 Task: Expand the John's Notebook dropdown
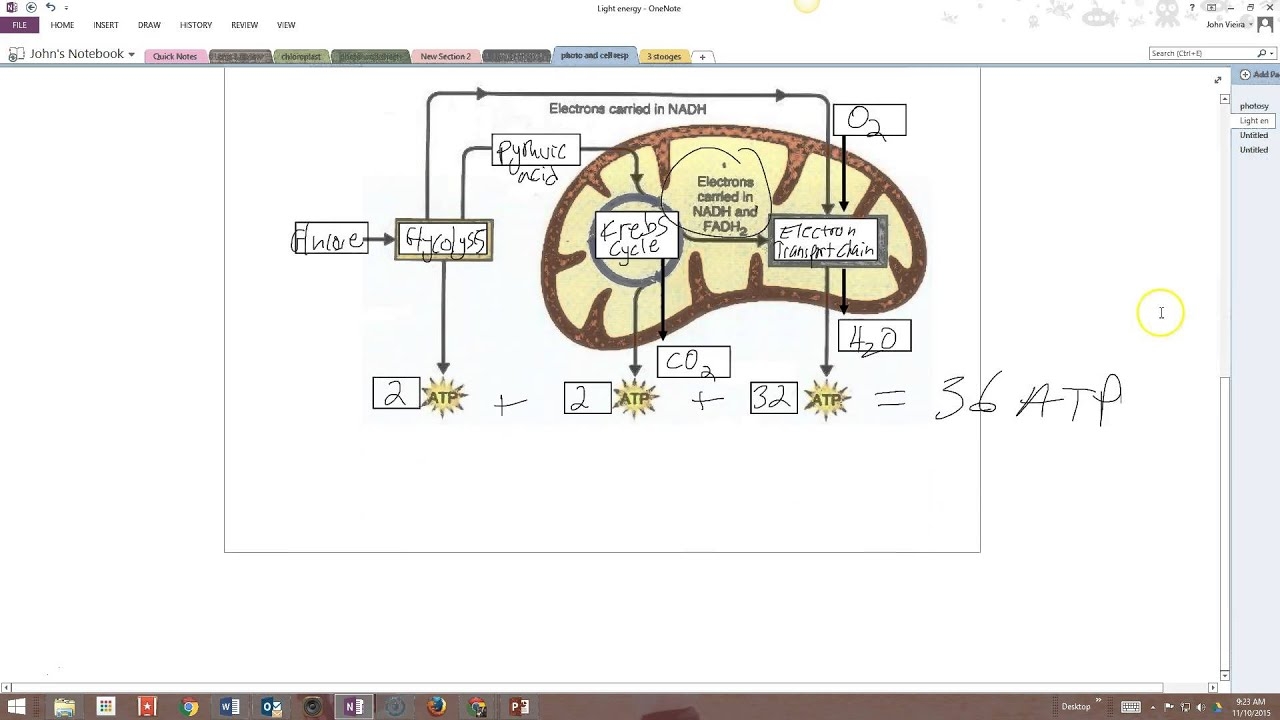pos(130,54)
